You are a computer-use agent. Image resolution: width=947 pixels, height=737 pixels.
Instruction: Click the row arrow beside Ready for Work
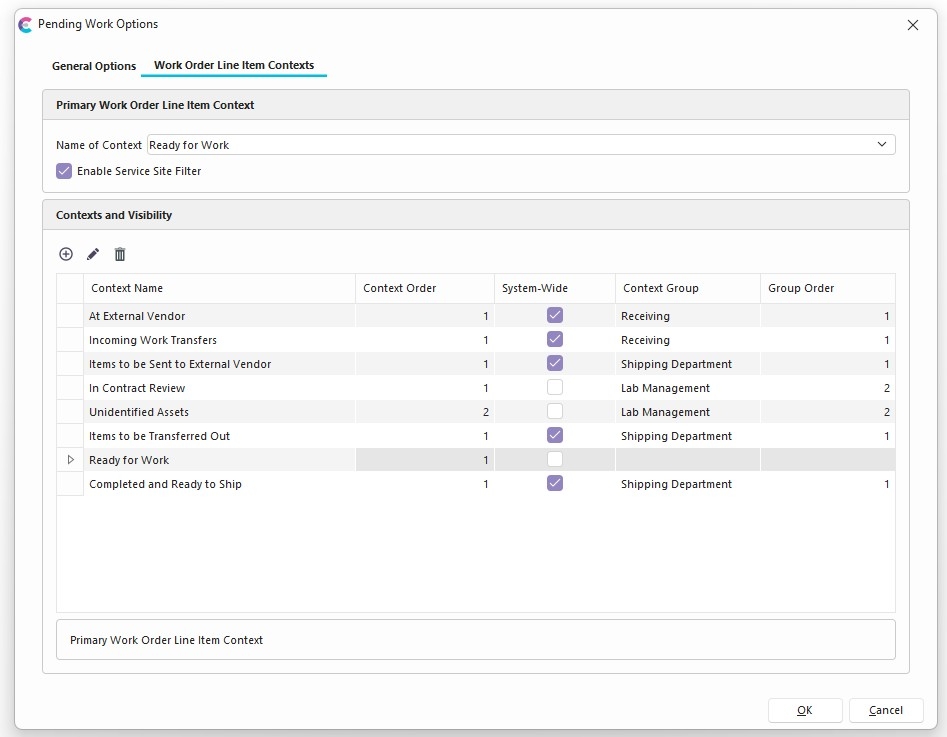pyautogui.click(x=70, y=460)
